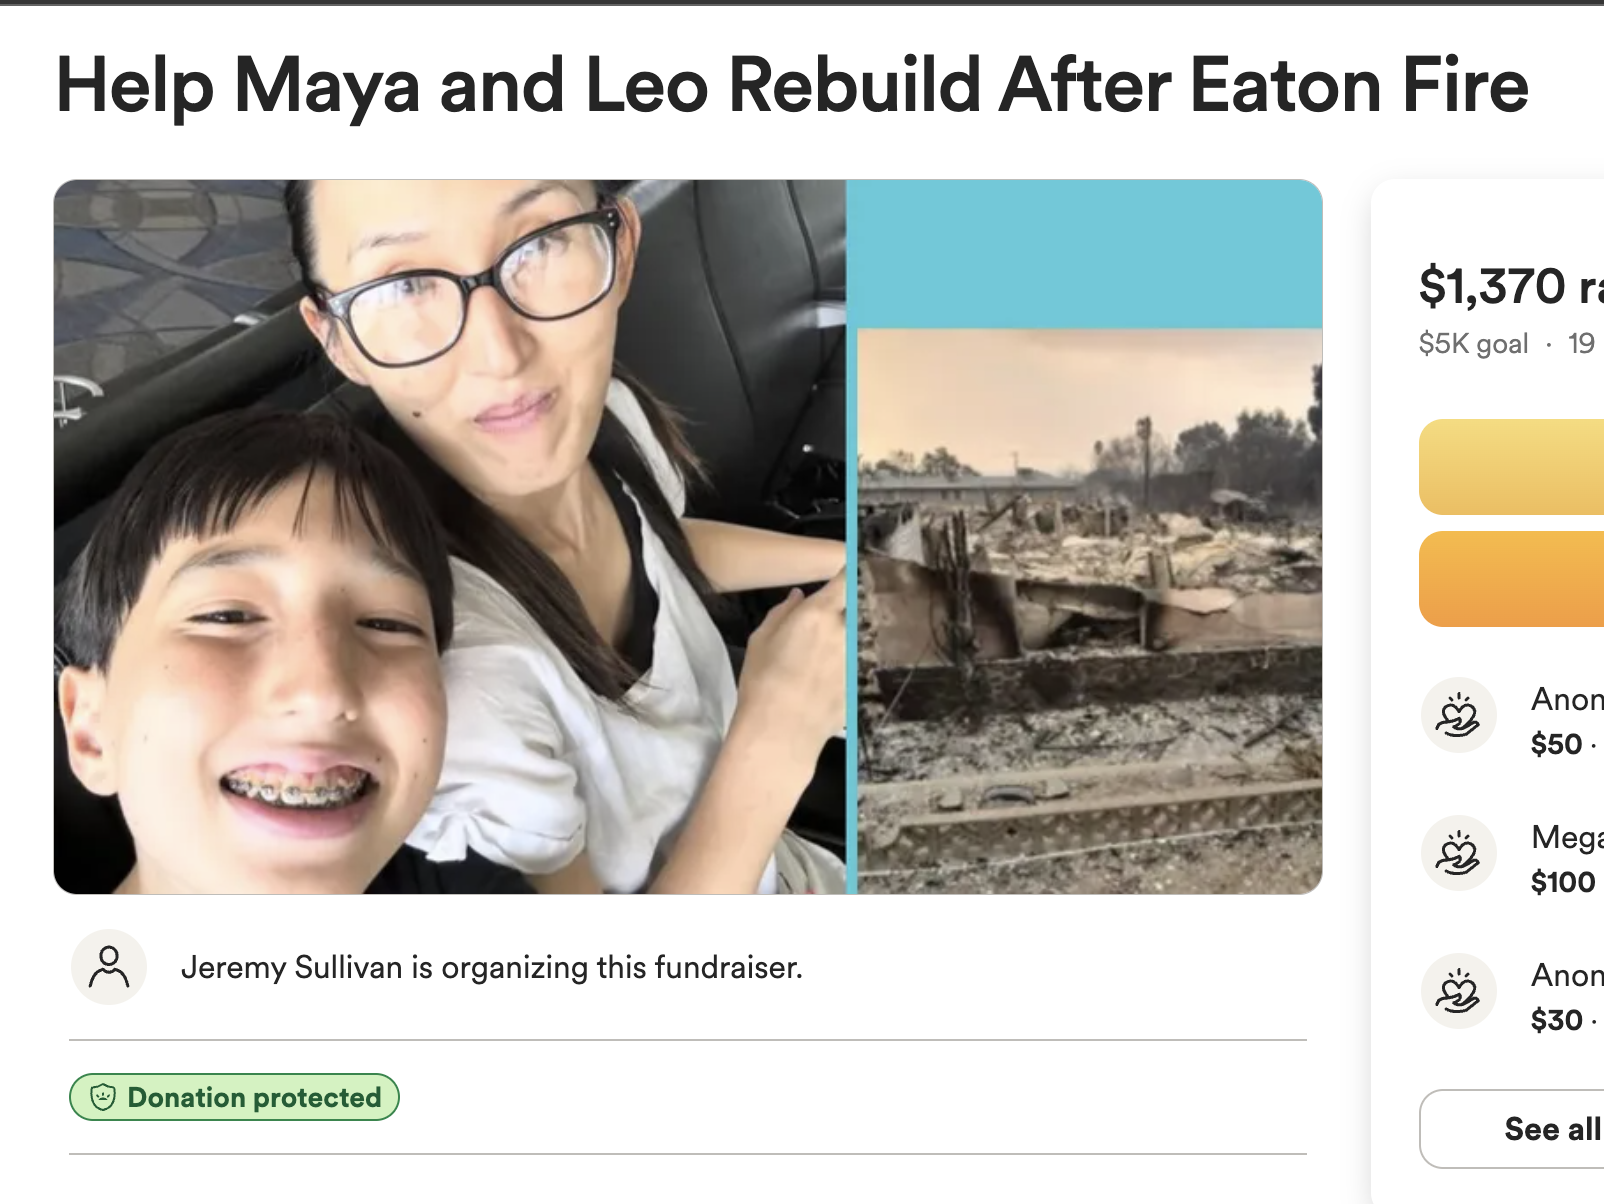This screenshot has height=1204, width=1604.
Task: Click the organizer profile avatar icon
Action: click(108, 967)
